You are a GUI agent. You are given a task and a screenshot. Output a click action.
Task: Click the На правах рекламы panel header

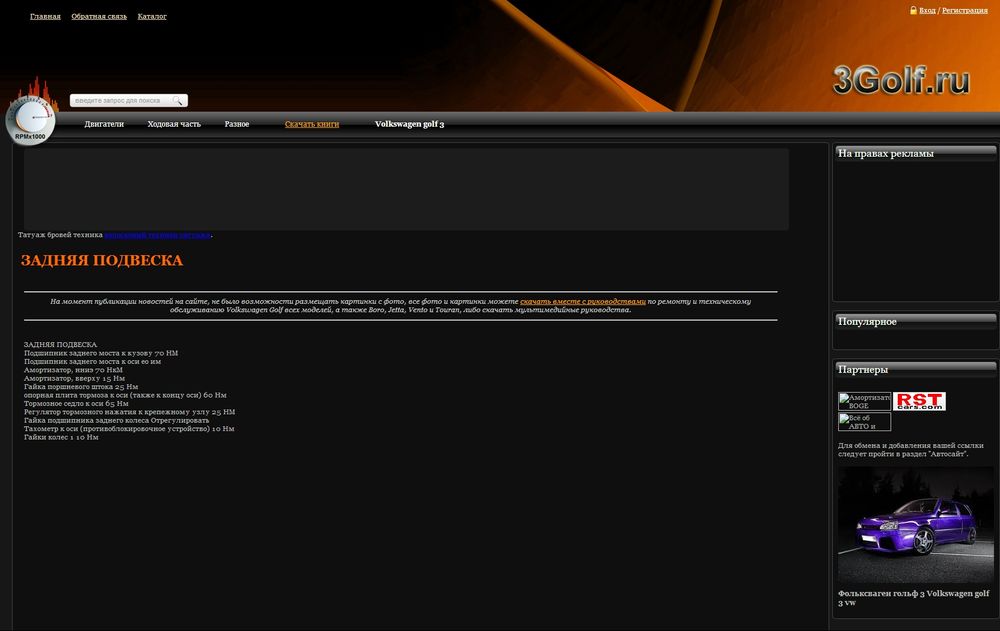[915, 153]
